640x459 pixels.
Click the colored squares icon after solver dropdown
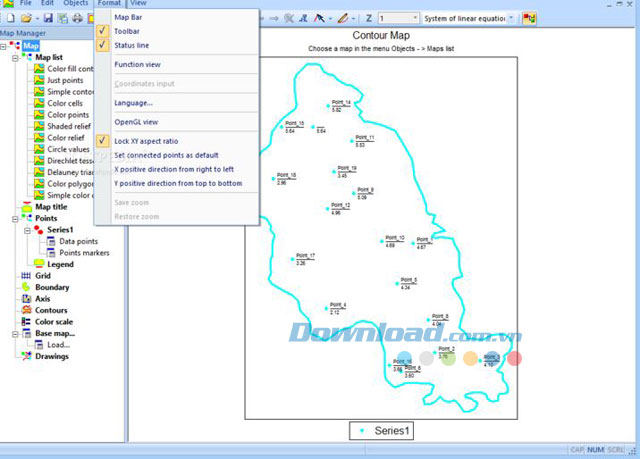(x=529, y=18)
